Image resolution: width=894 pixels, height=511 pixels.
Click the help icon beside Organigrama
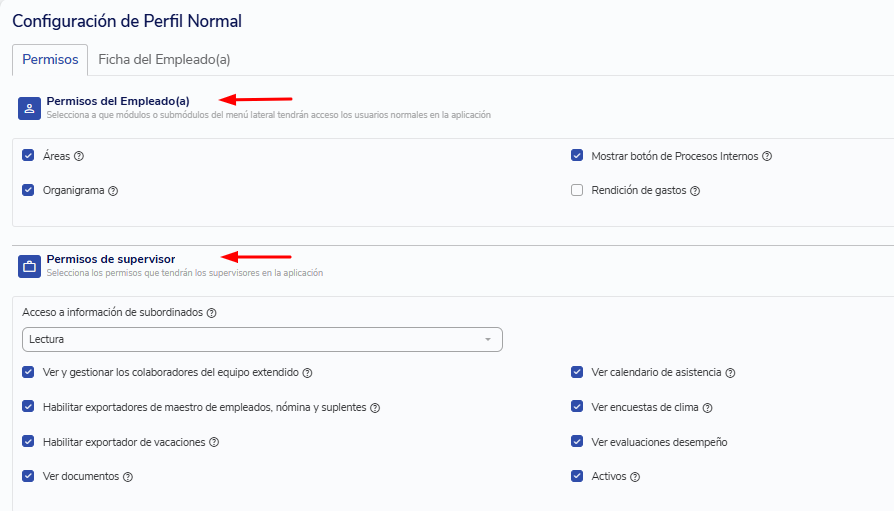pos(113,191)
